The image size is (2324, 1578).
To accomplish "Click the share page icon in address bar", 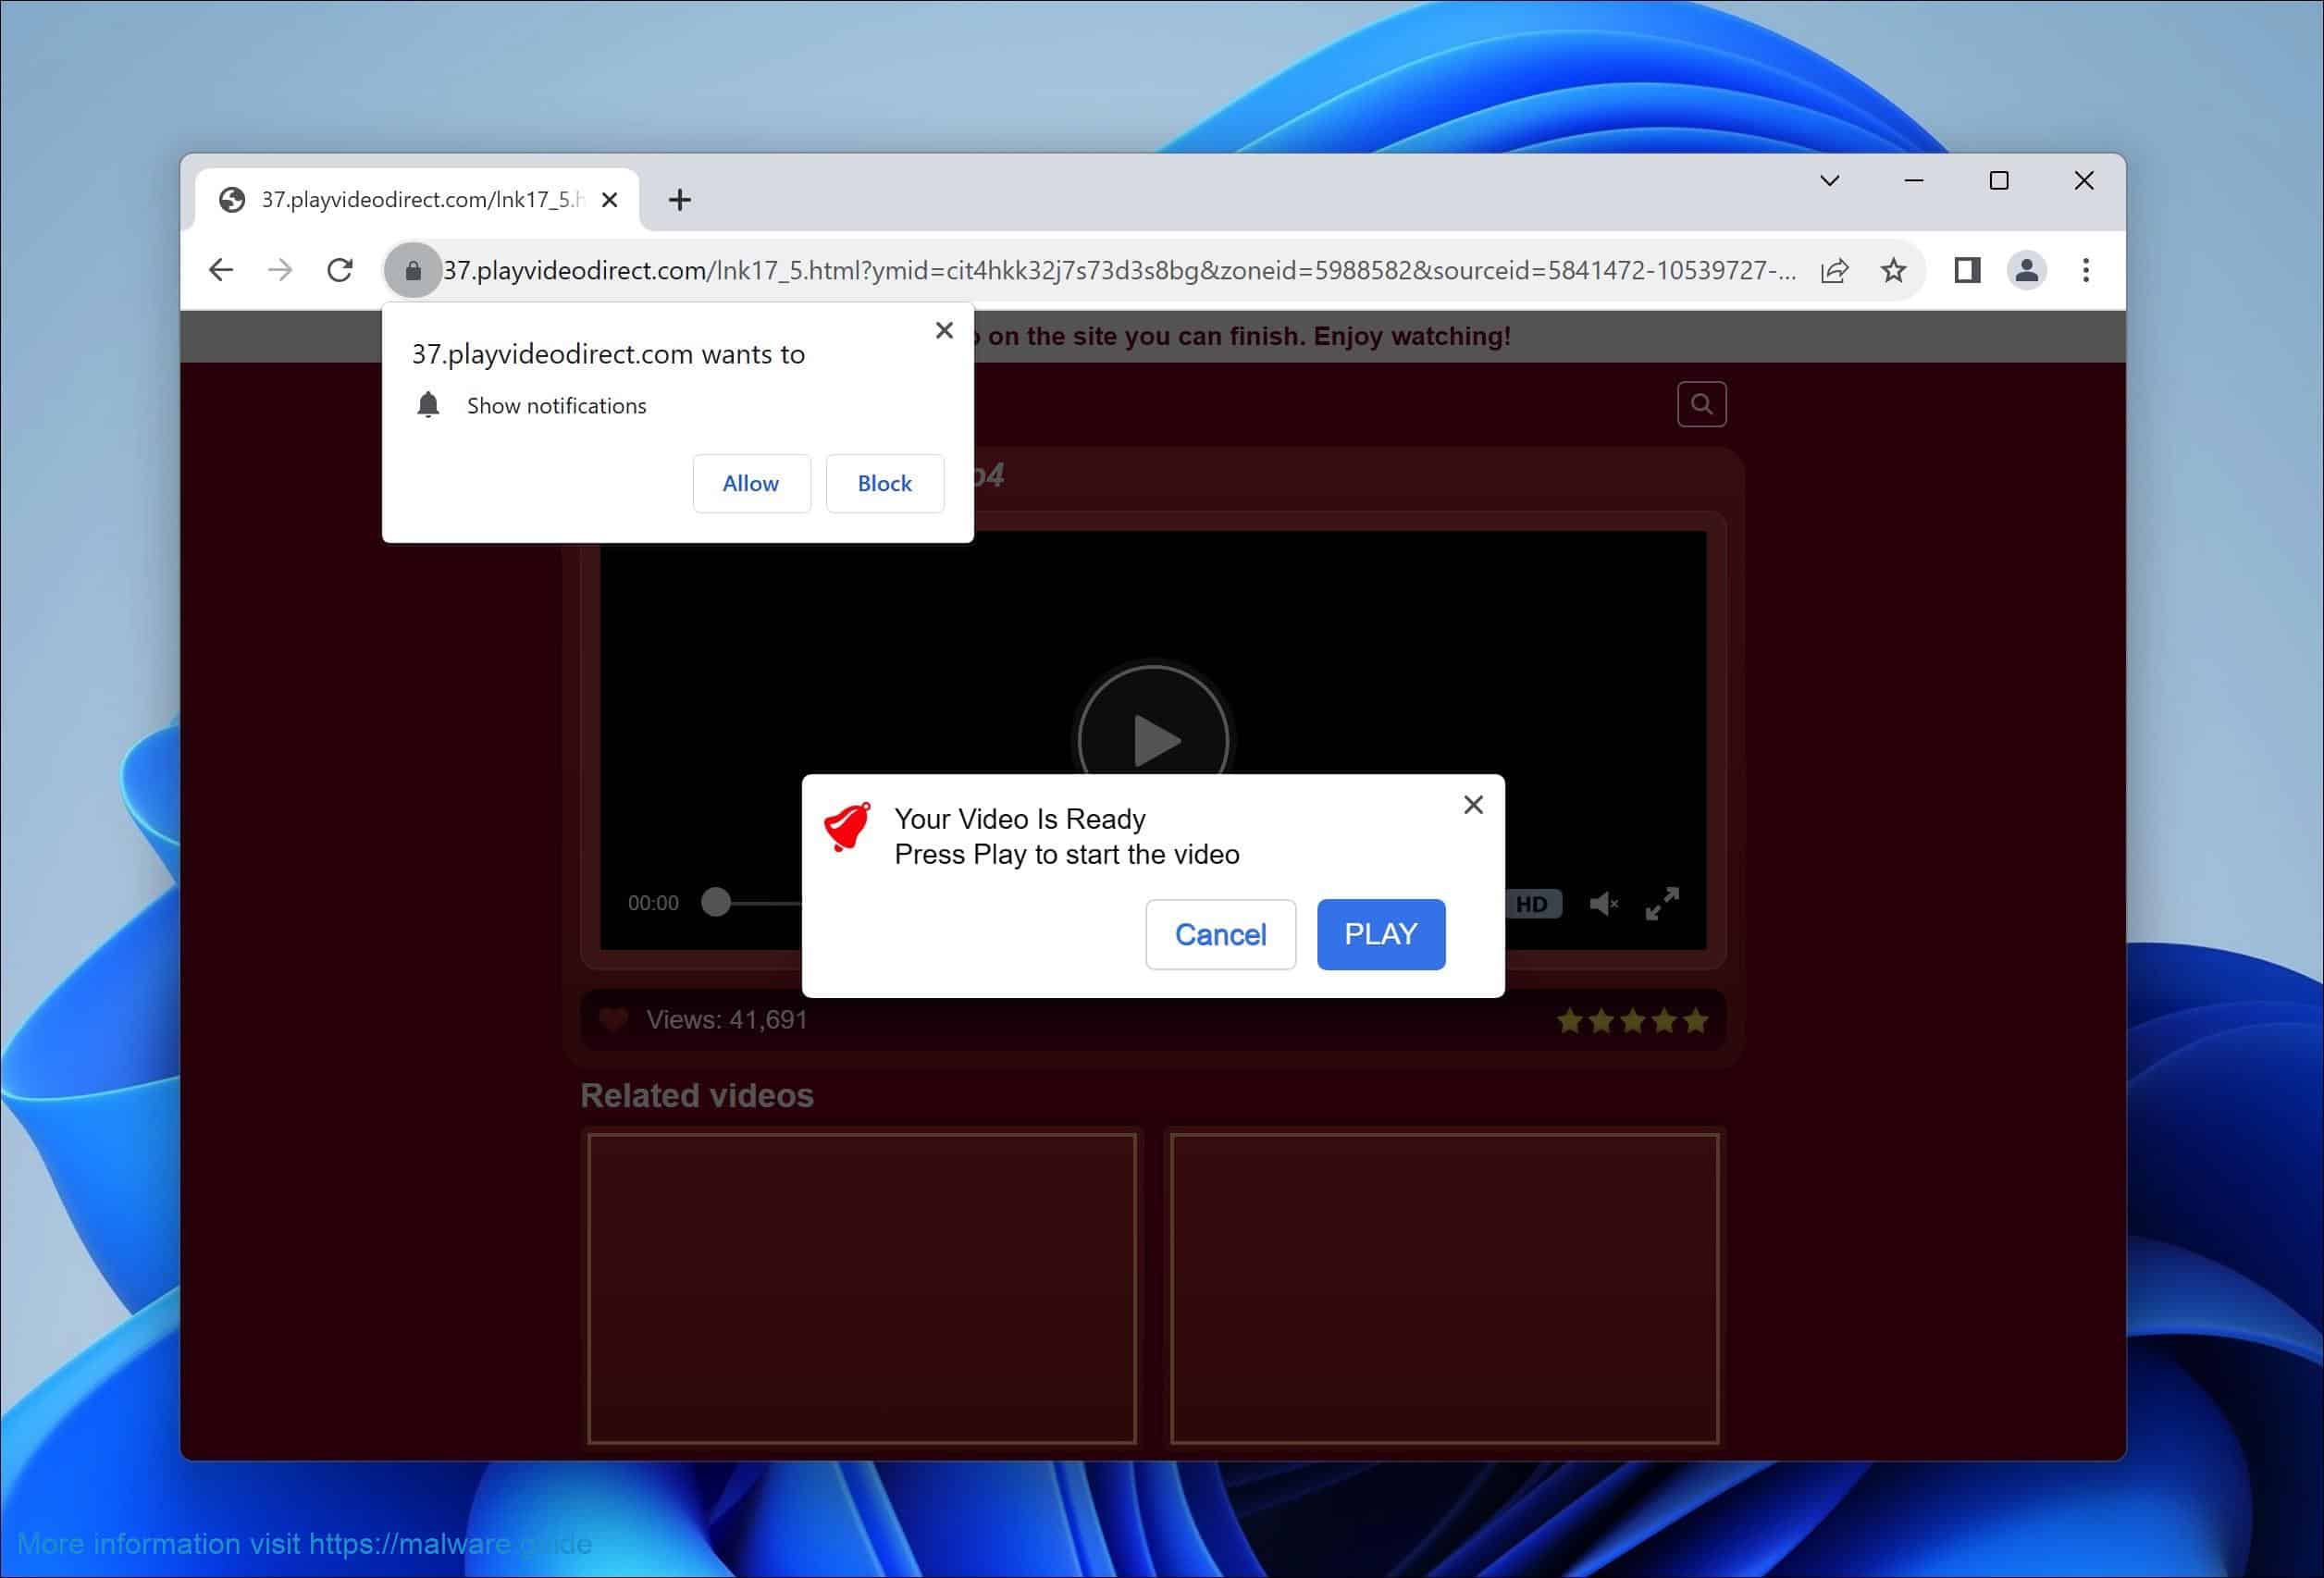I will (x=1835, y=270).
